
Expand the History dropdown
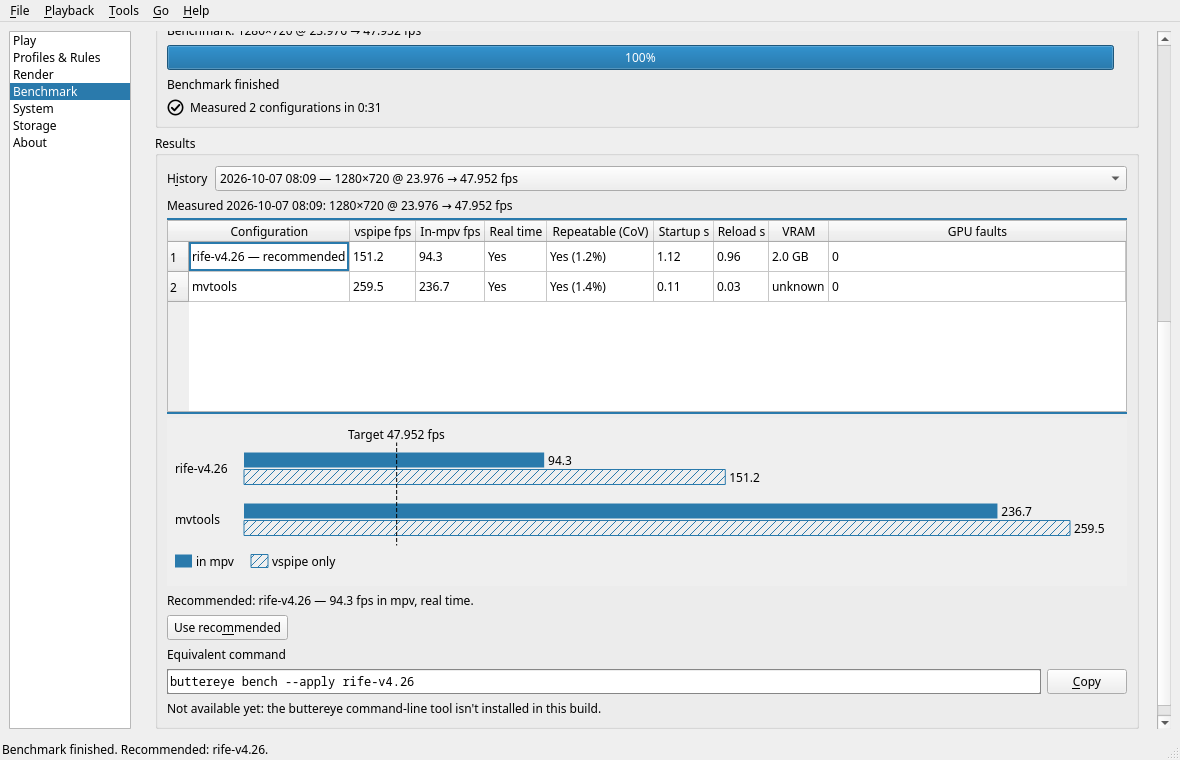point(671,178)
